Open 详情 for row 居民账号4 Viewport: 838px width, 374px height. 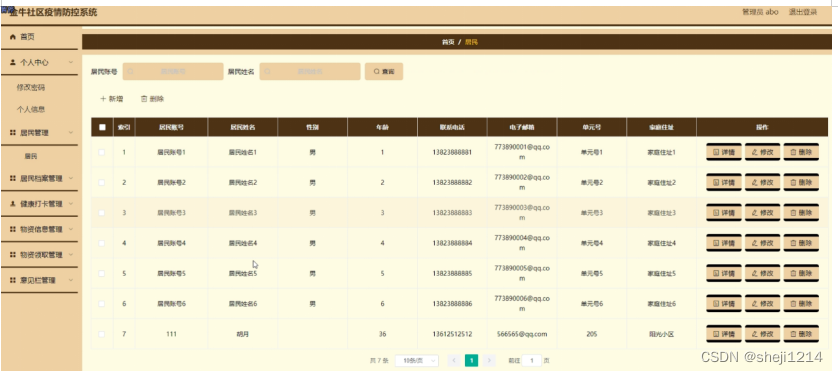(x=724, y=243)
